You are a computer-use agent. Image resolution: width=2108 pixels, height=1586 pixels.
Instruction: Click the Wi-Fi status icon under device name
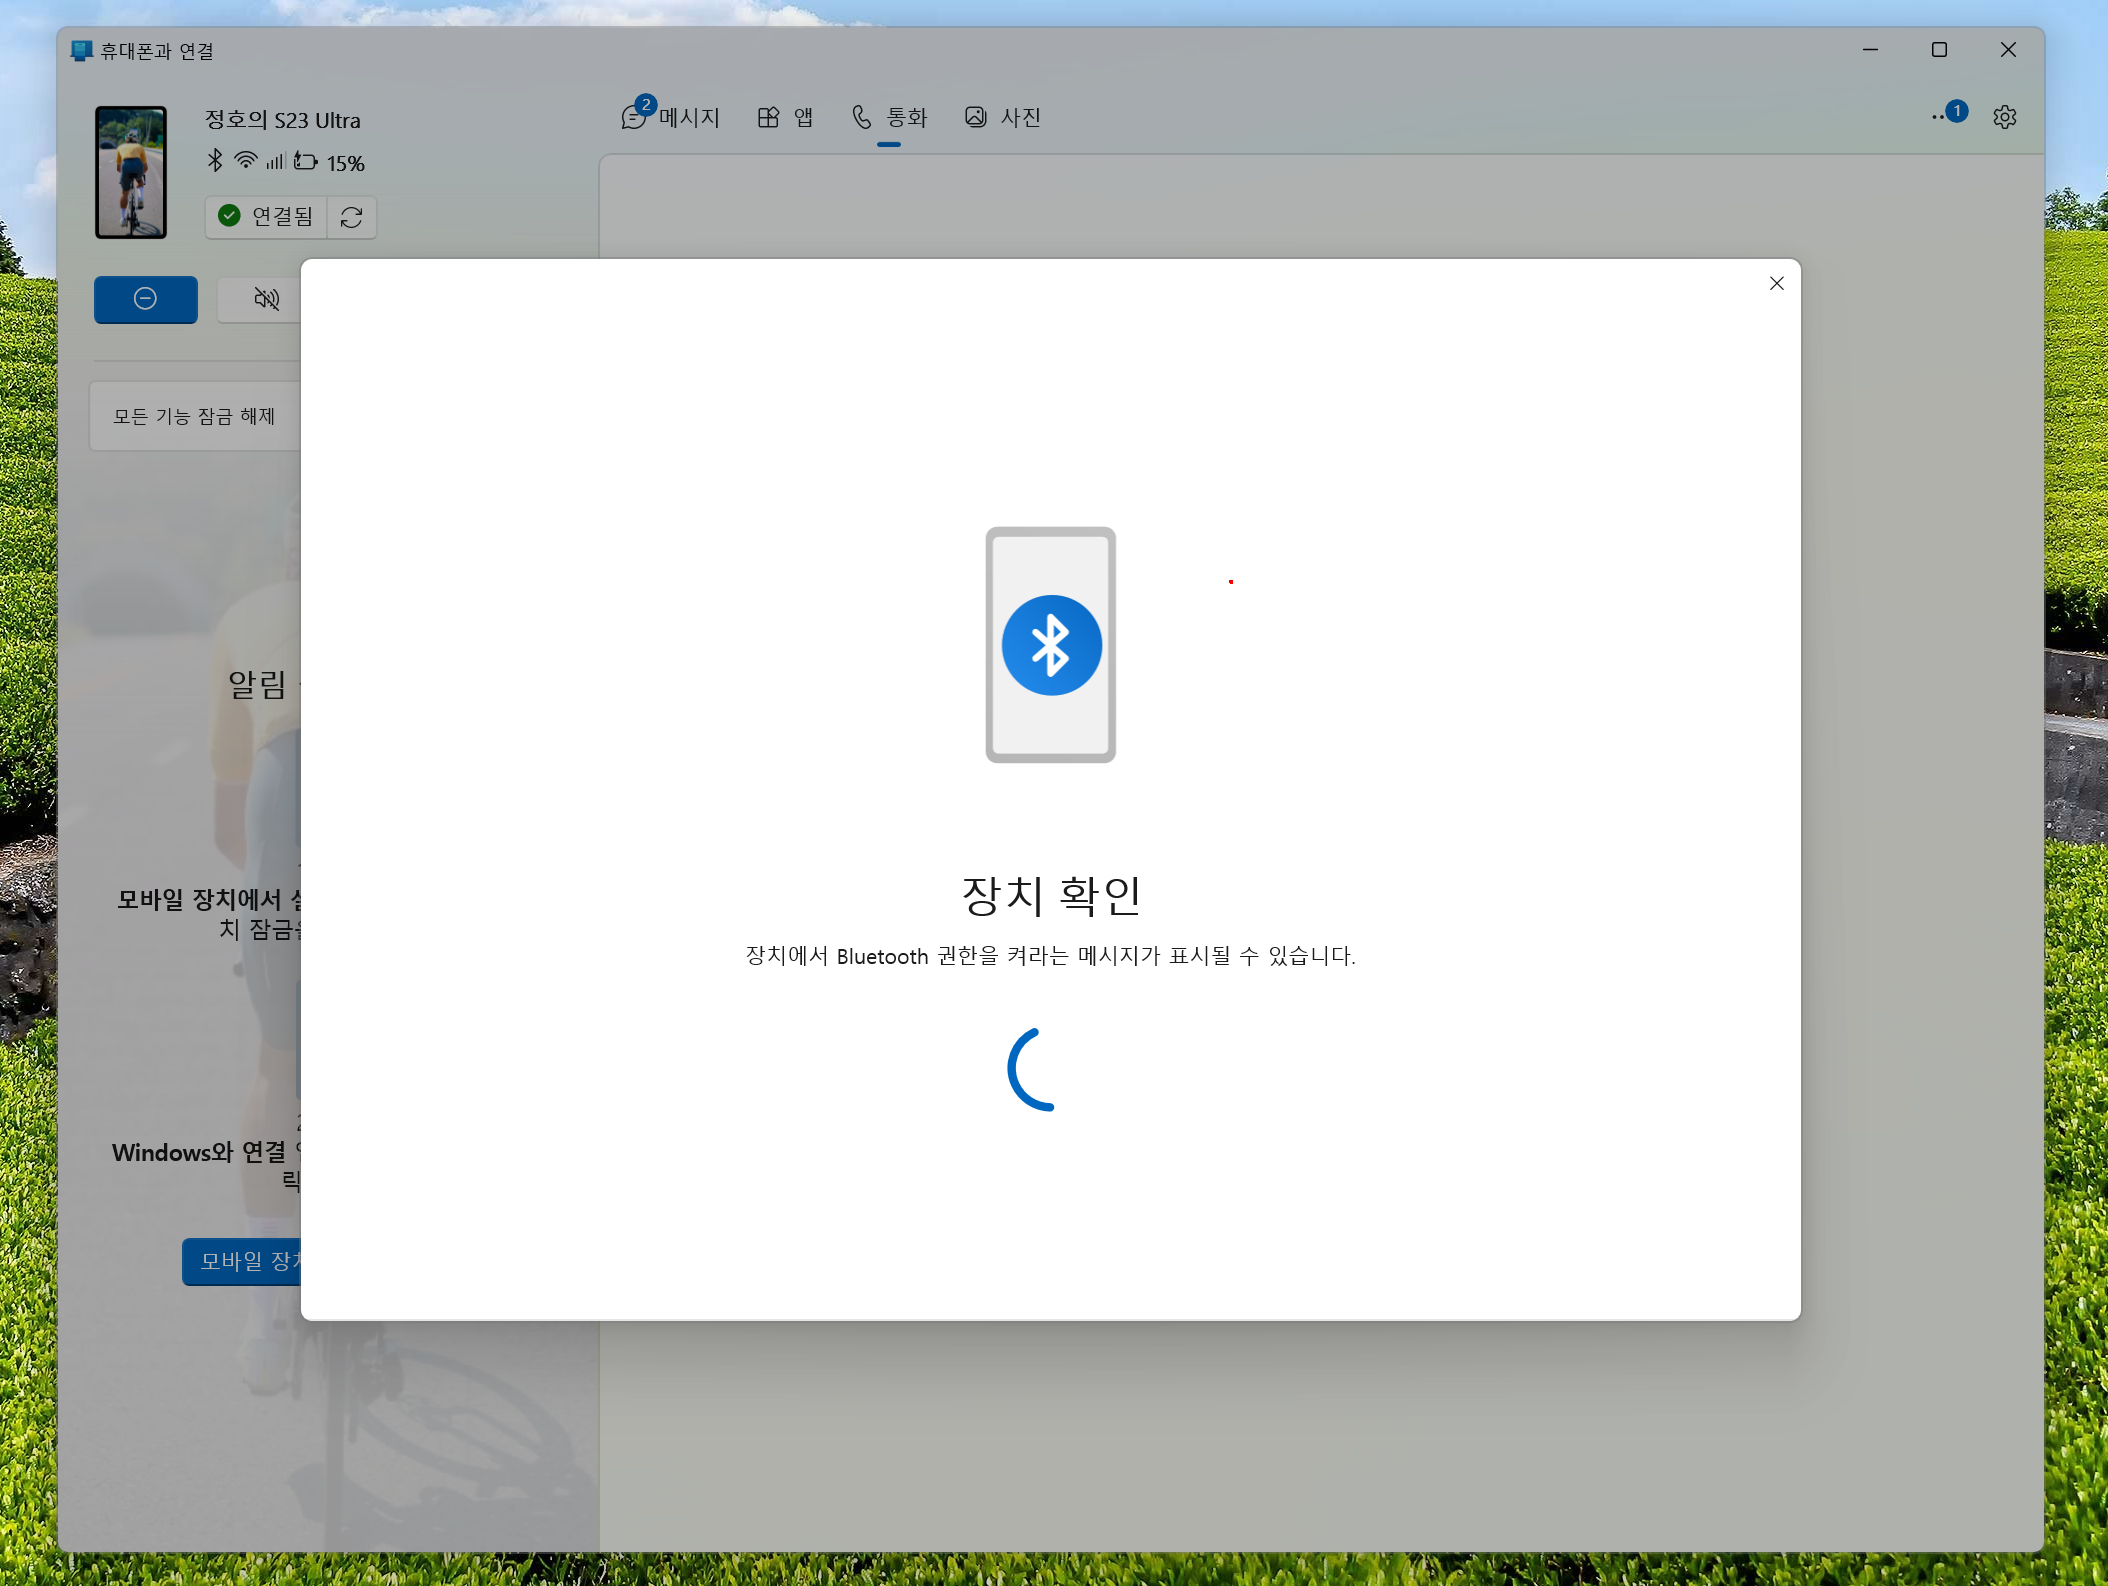point(245,161)
